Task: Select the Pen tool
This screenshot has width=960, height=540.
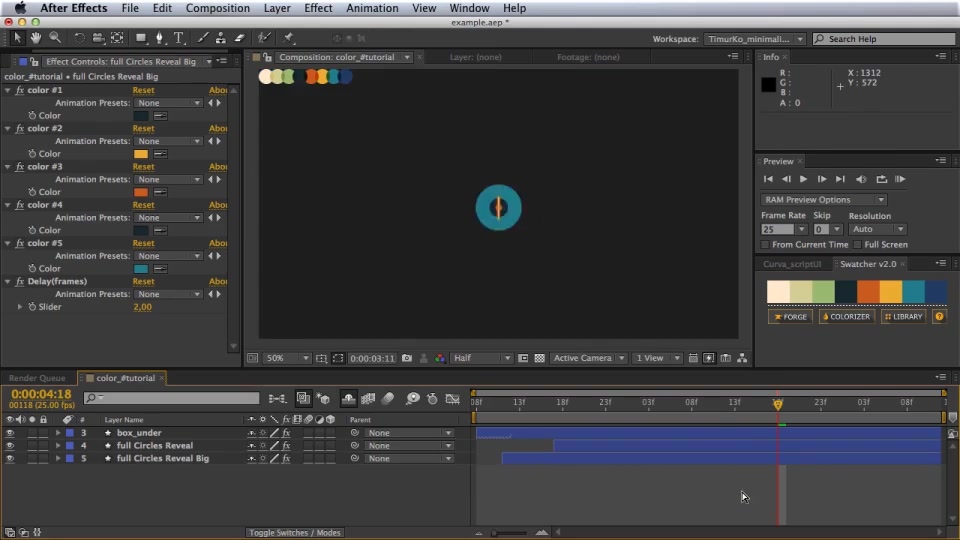Action: coord(160,38)
